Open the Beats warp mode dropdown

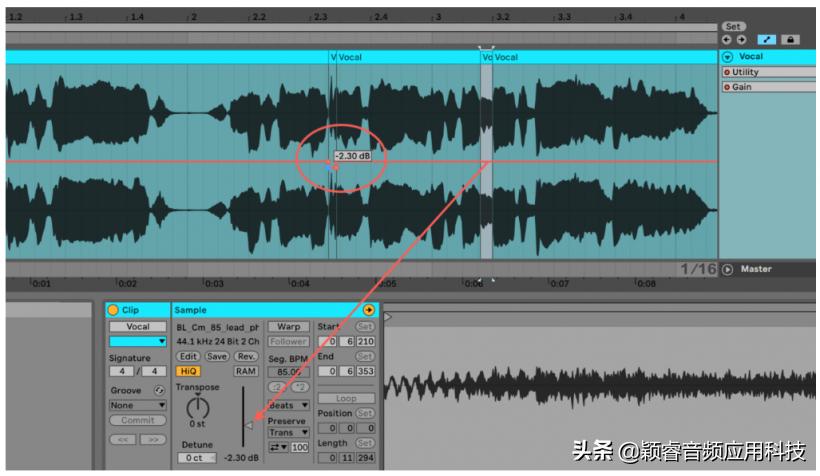click(x=289, y=405)
